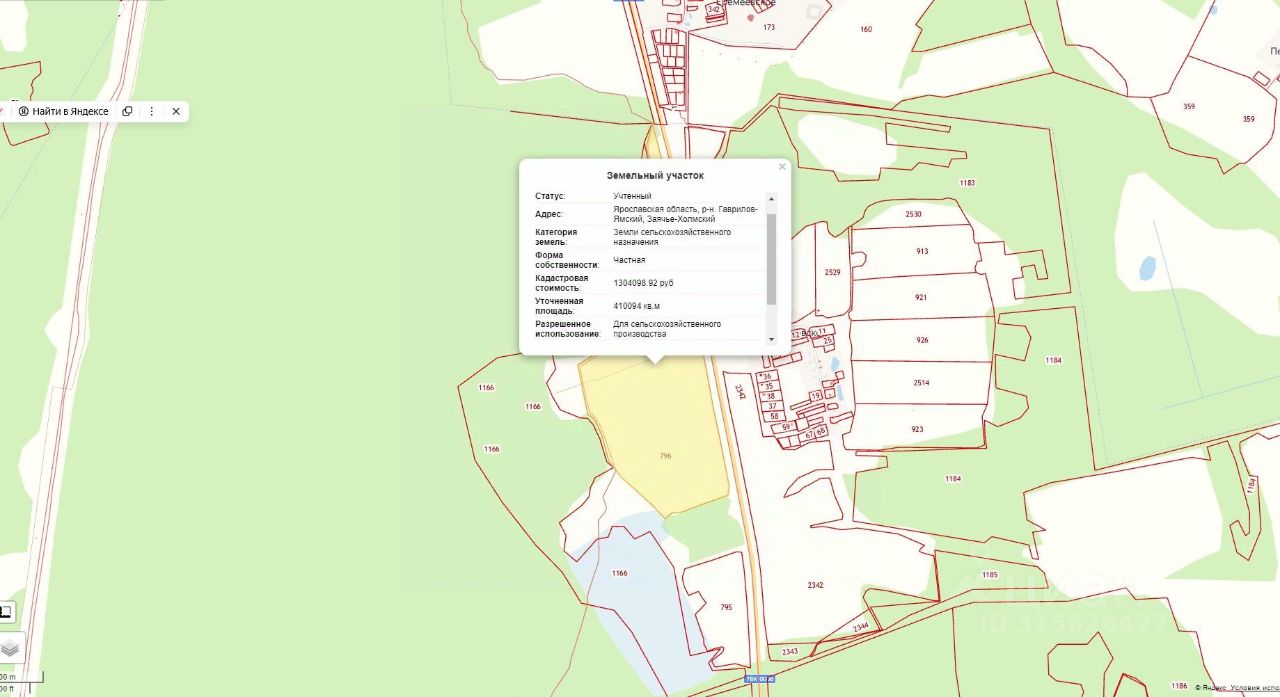
Task: Click the popup vertical scrollbar thumb
Action: (x=771, y=258)
